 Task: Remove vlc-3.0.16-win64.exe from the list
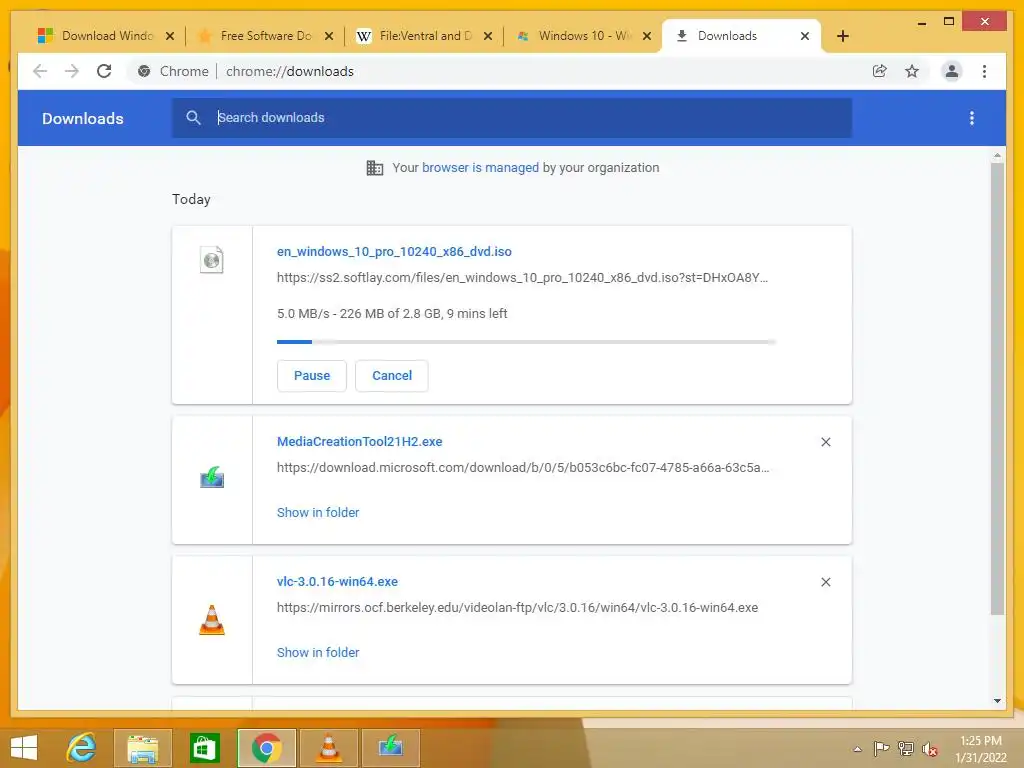825,582
